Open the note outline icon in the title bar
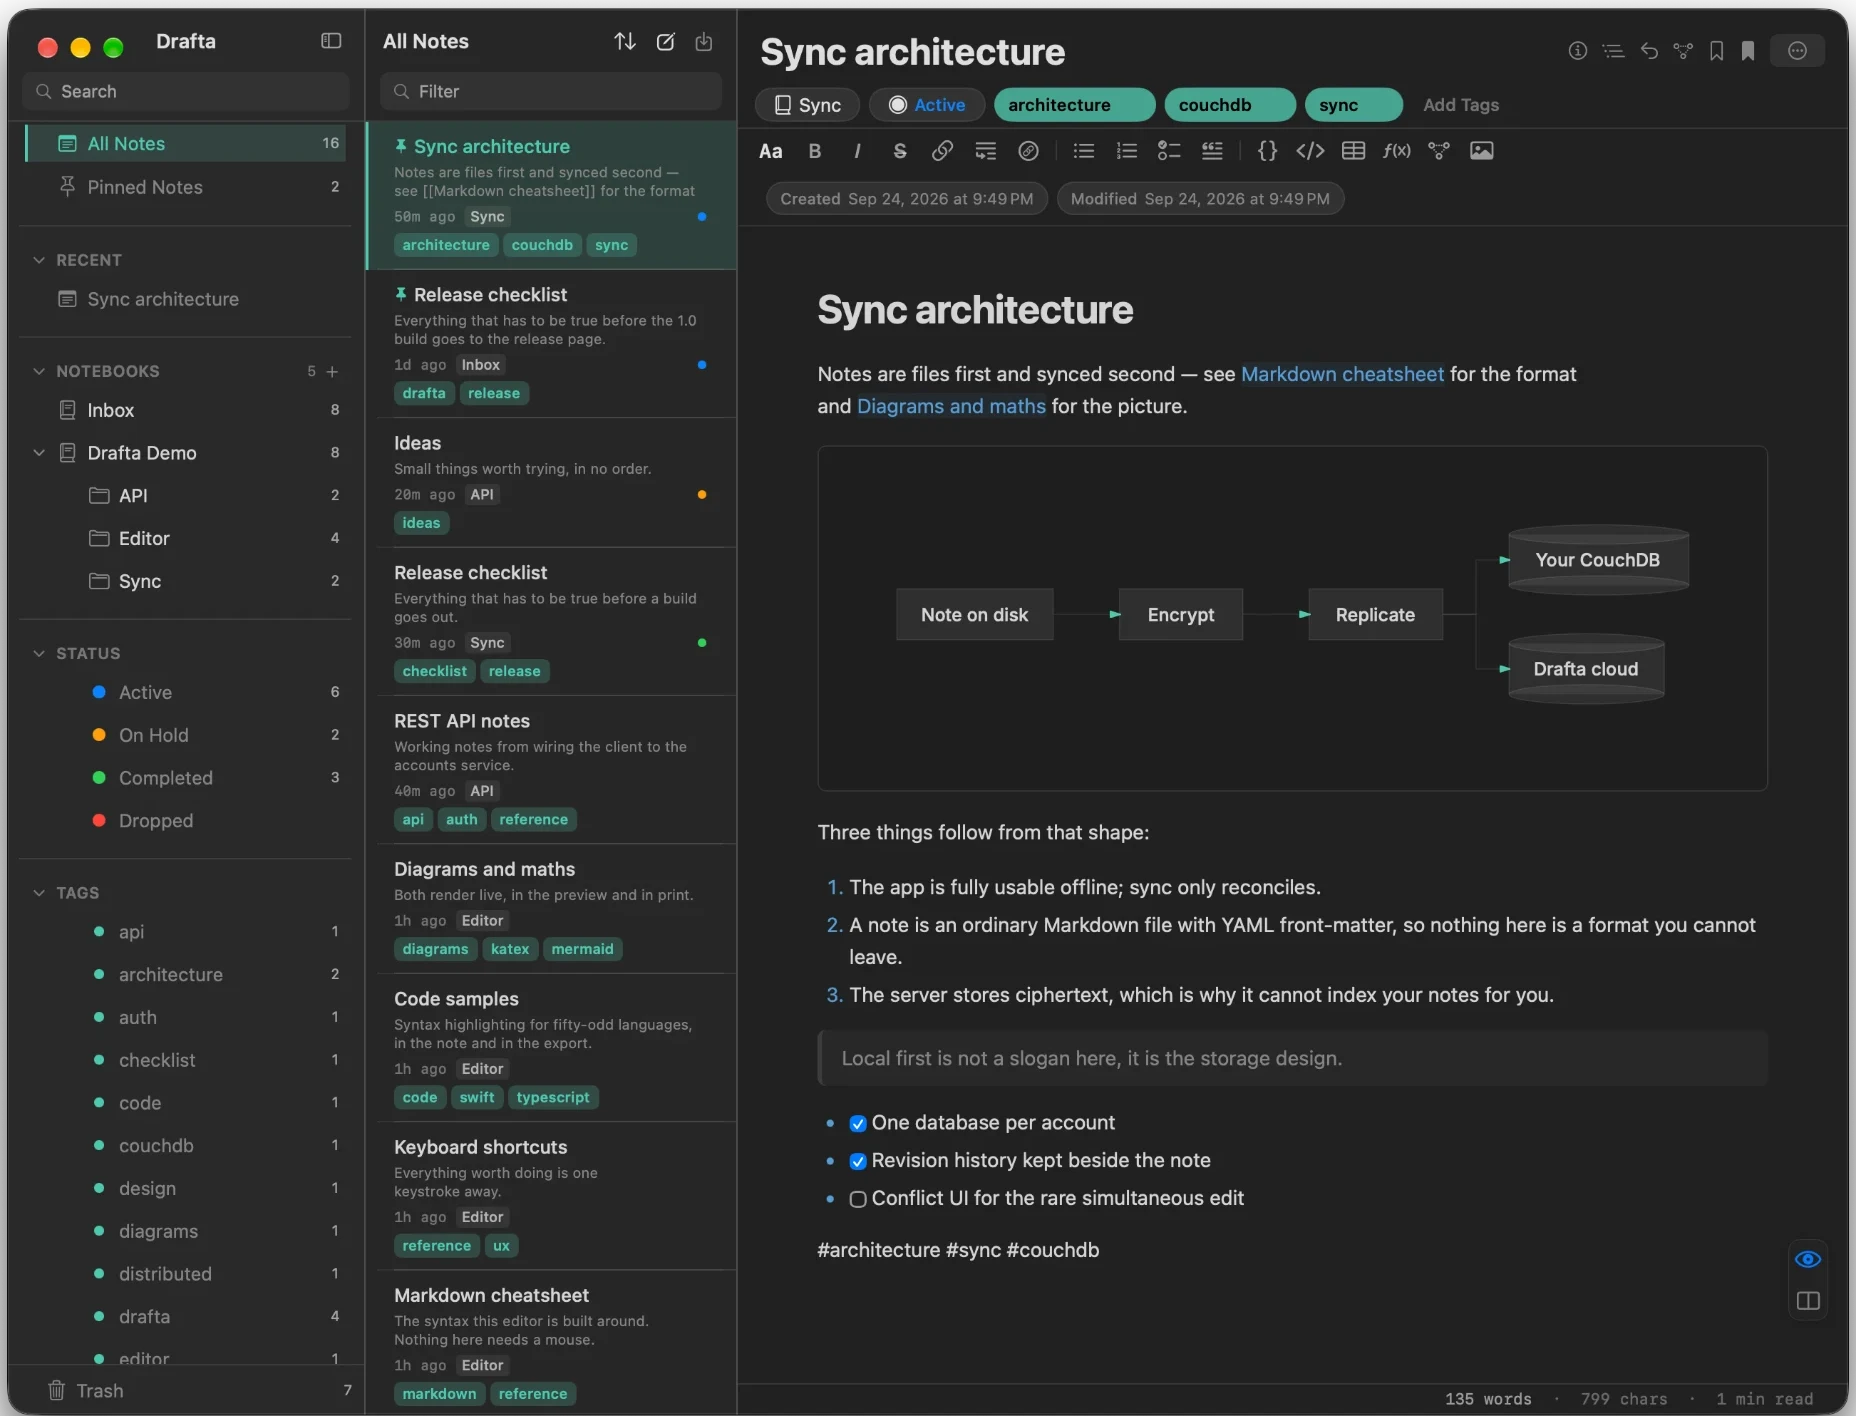1856x1416 pixels. coord(1612,51)
